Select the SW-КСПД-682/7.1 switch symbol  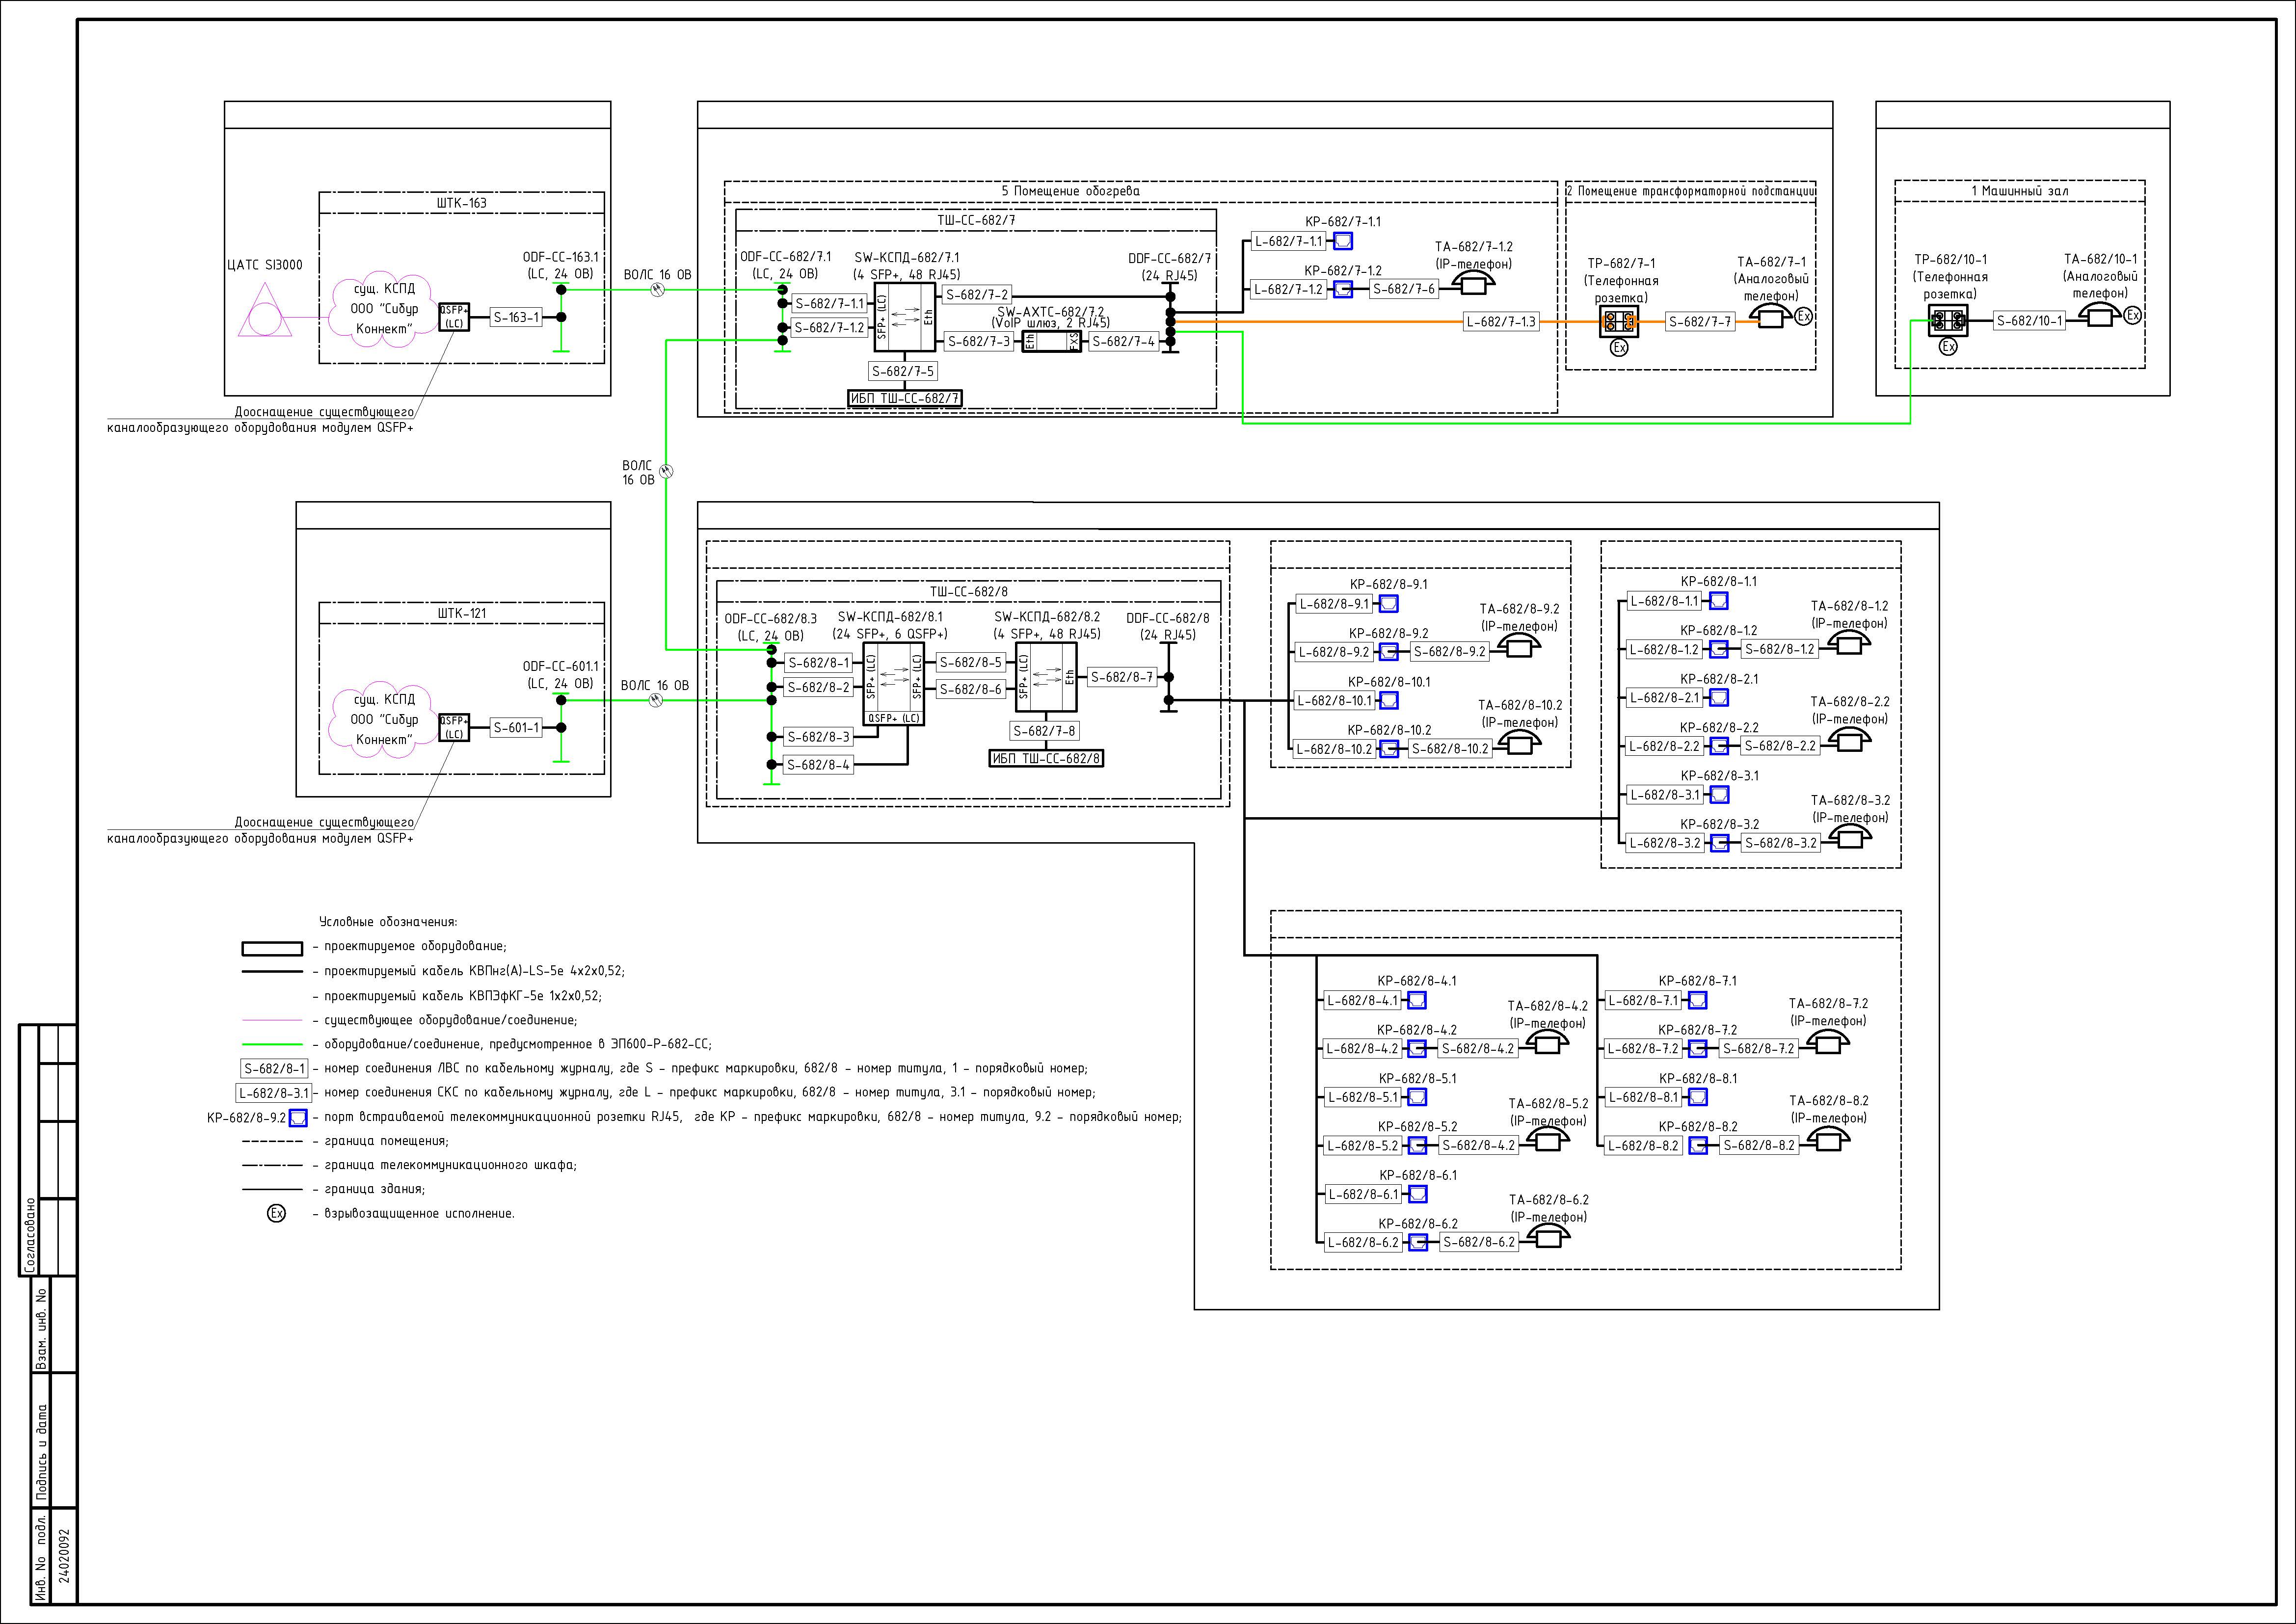(904, 317)
